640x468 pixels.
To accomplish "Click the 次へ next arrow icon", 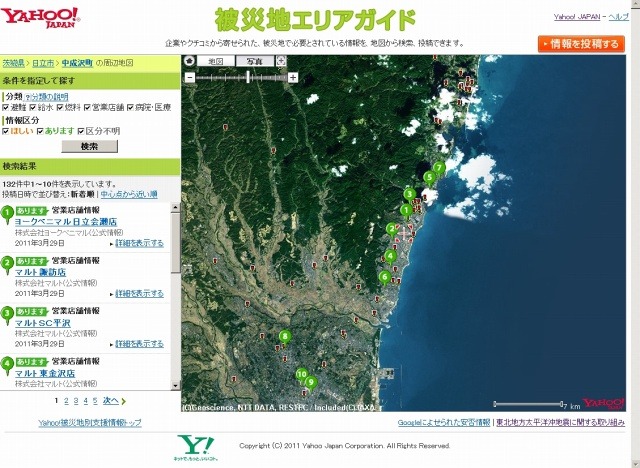I will tap(123, 401).
